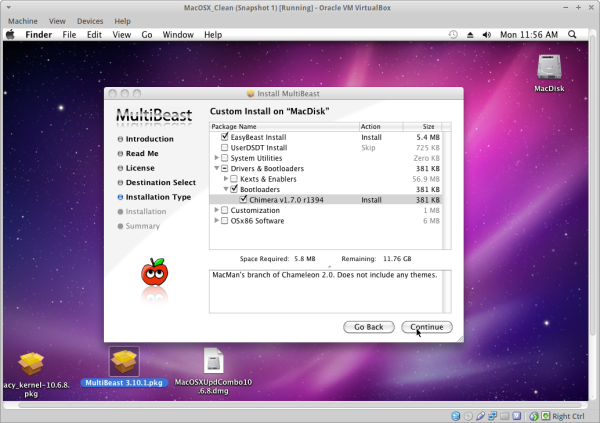
Task: Click the VirtualBox optical disc status icon
Action: click(468, 416)
